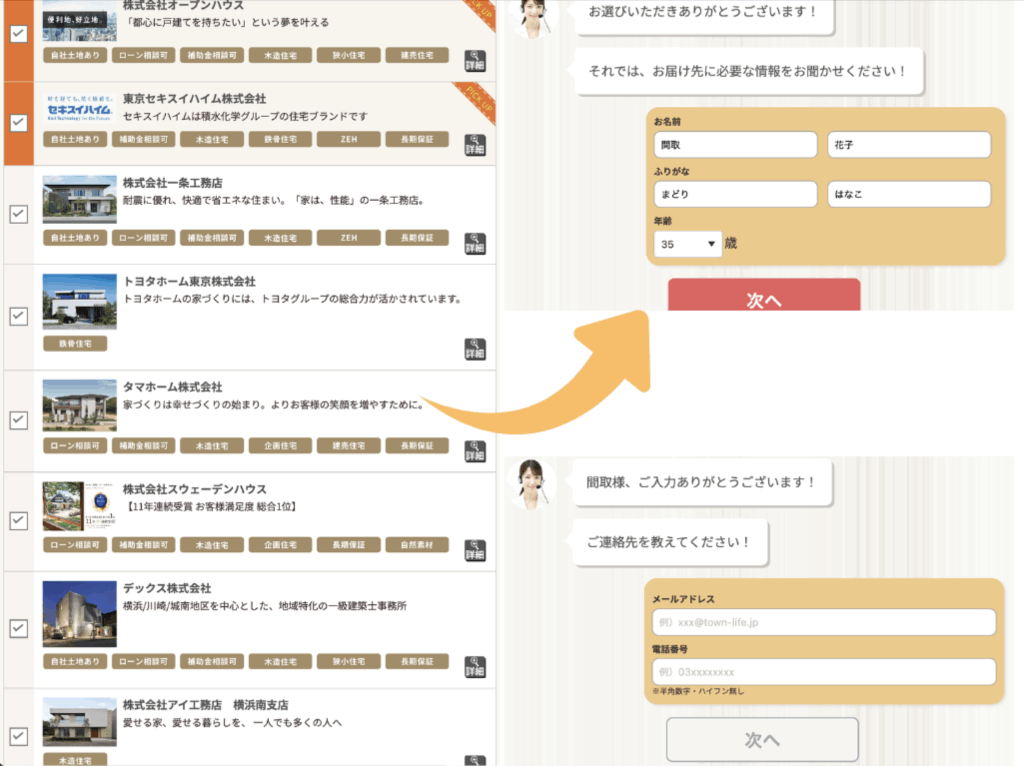Image resolution: width=1024 pixels, height=766 pixels.
Task: Click the デックス株式会社 building thumbnail
Action: (80, 614)
